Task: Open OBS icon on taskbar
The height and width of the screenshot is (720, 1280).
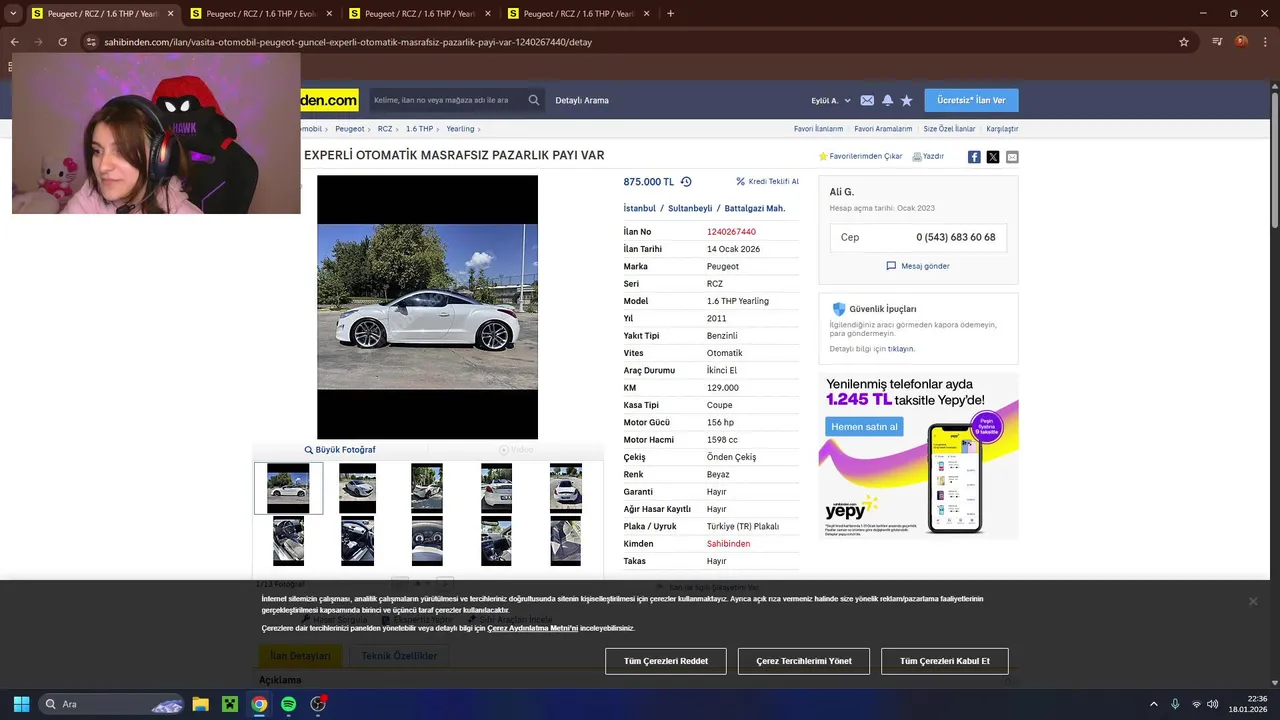Action: point(318,704)
